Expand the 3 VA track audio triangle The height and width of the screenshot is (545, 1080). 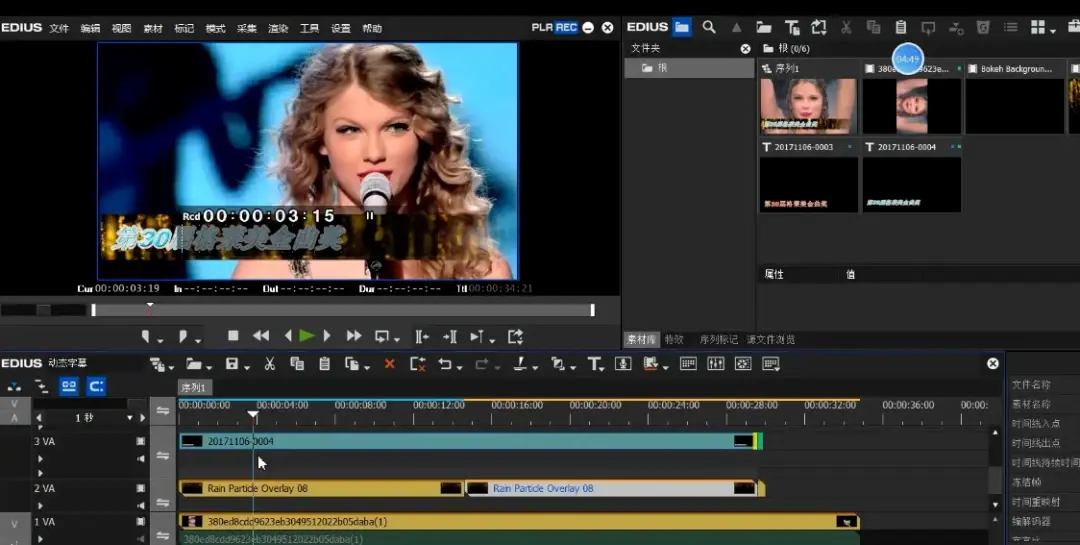point(41,458)
